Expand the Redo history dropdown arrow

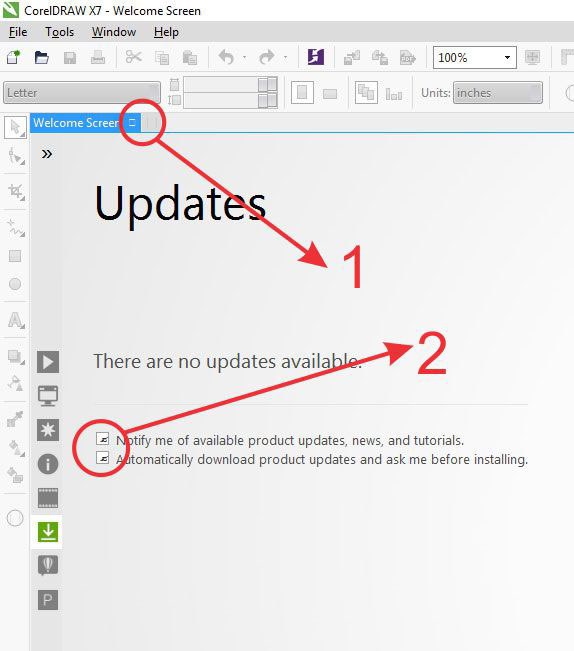click(x=286, y=57)
